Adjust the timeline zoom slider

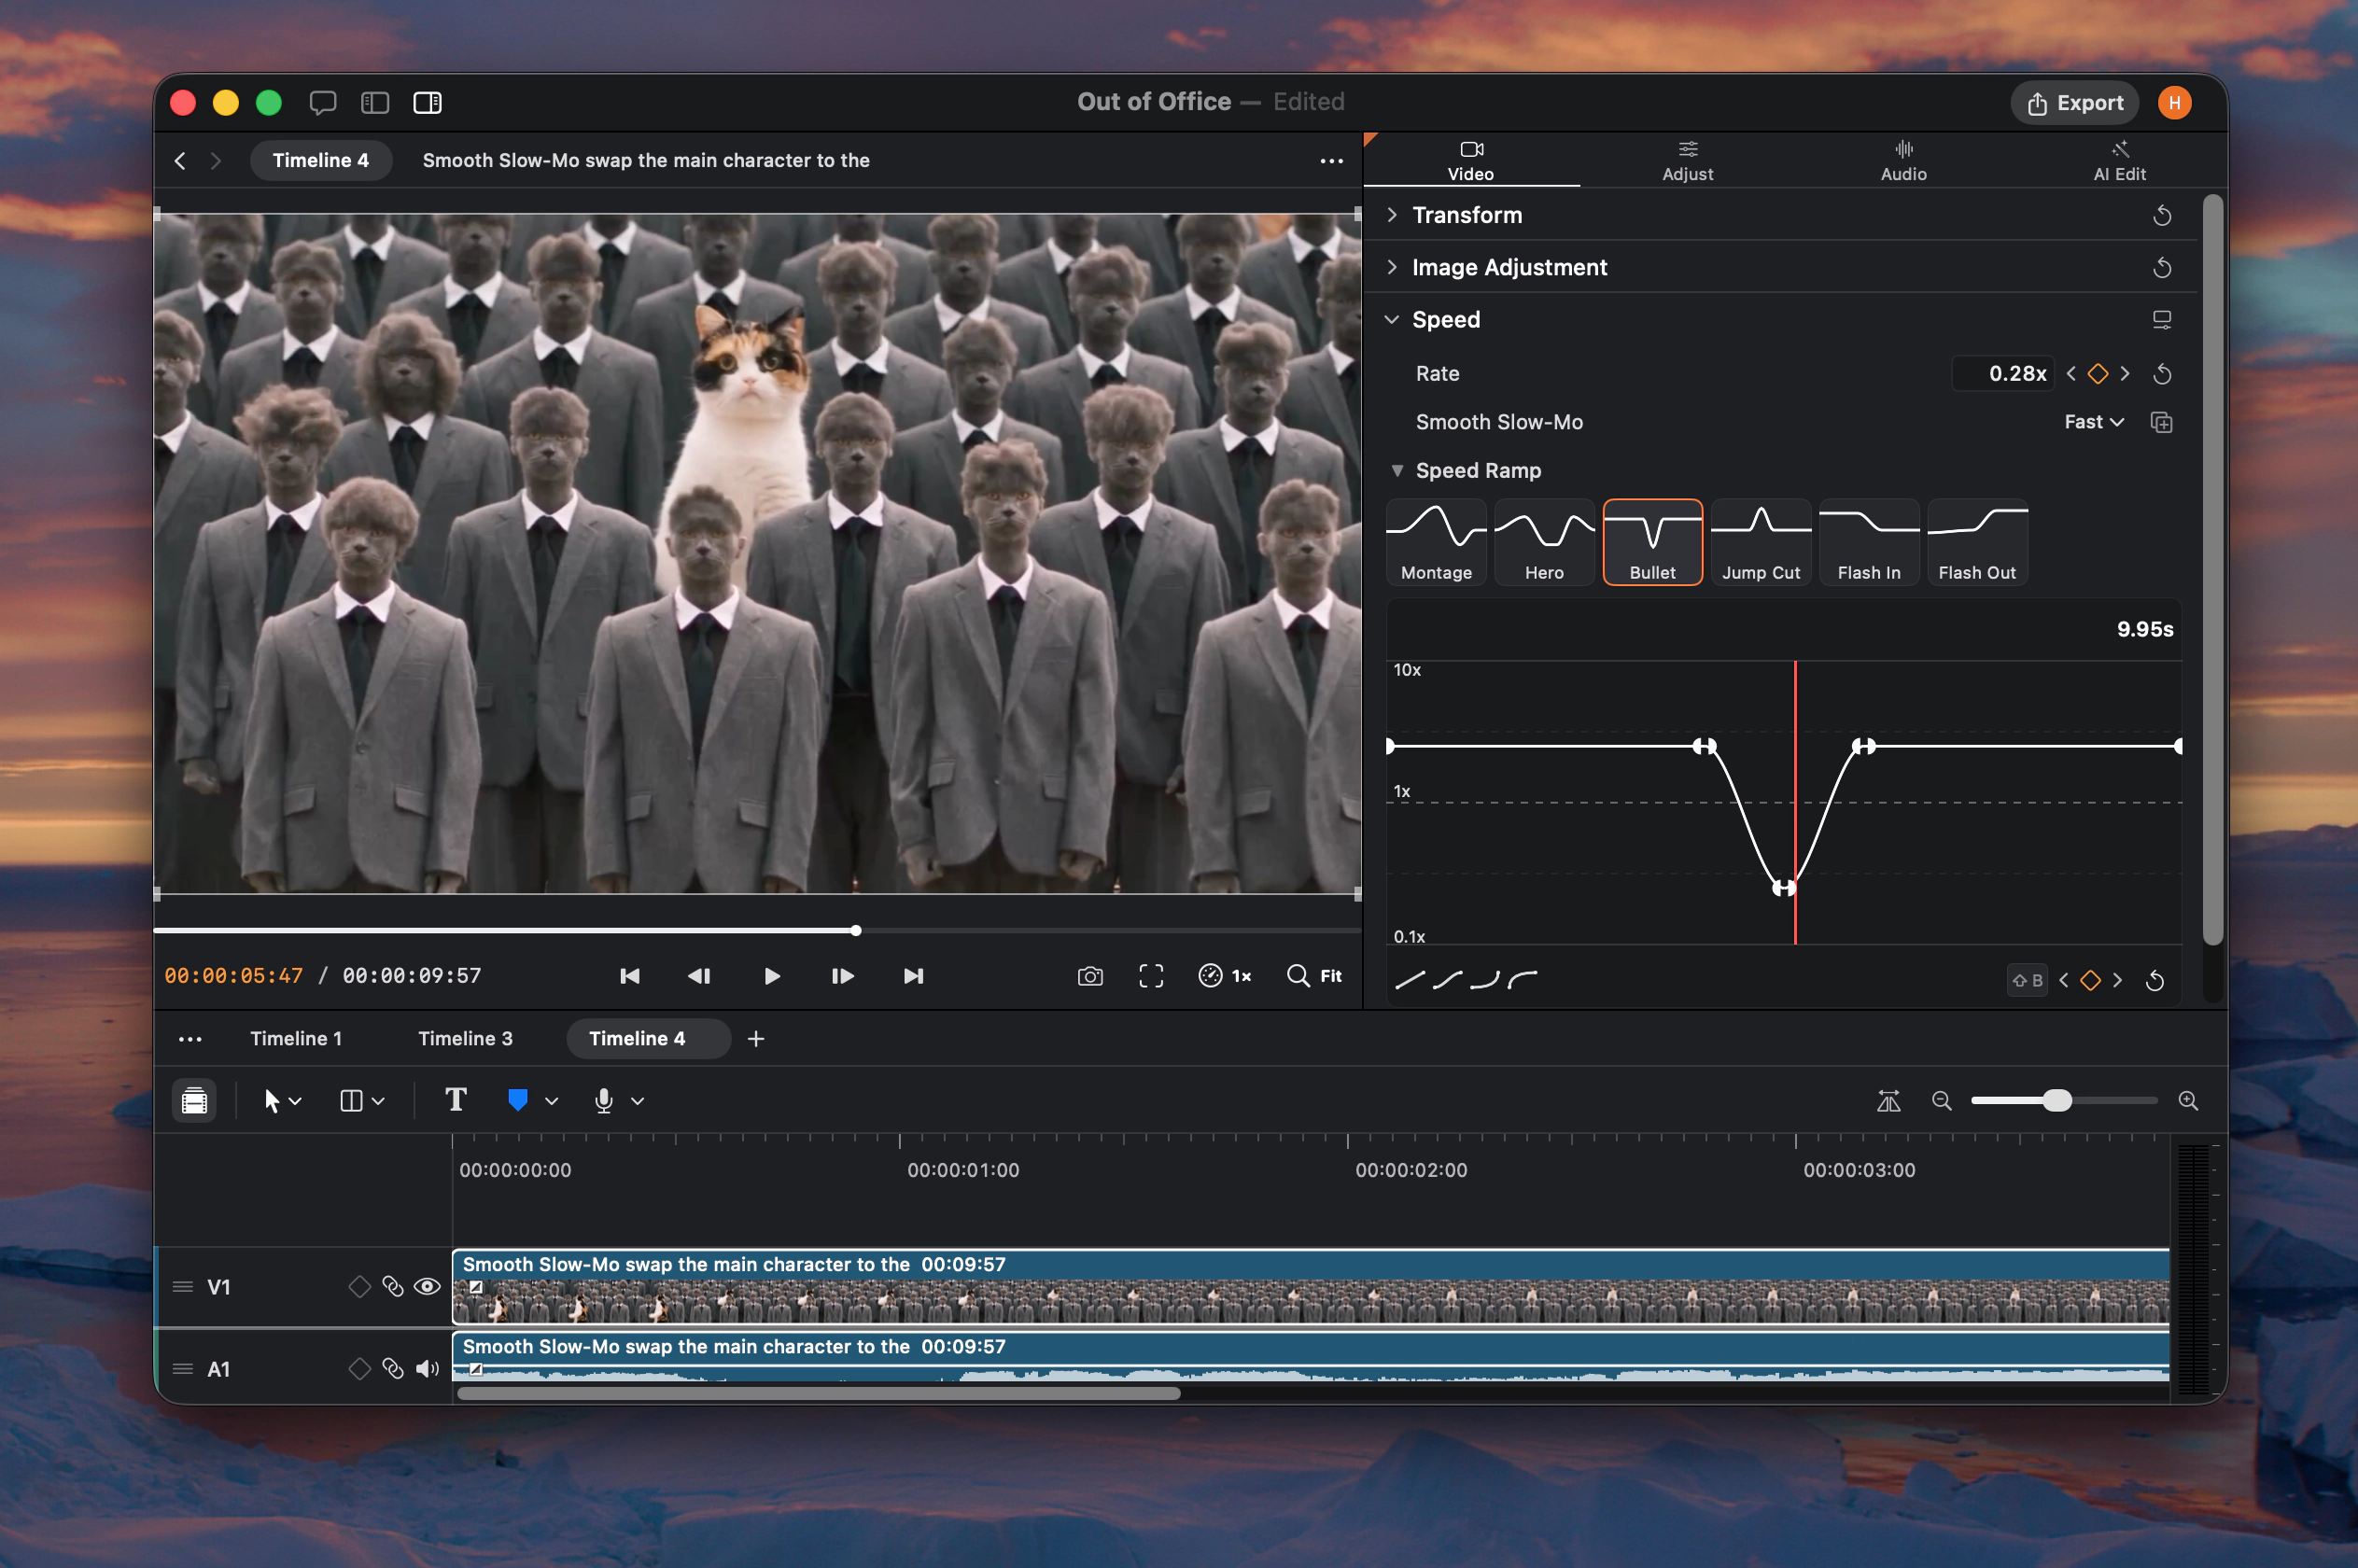pos(2056,1100)
